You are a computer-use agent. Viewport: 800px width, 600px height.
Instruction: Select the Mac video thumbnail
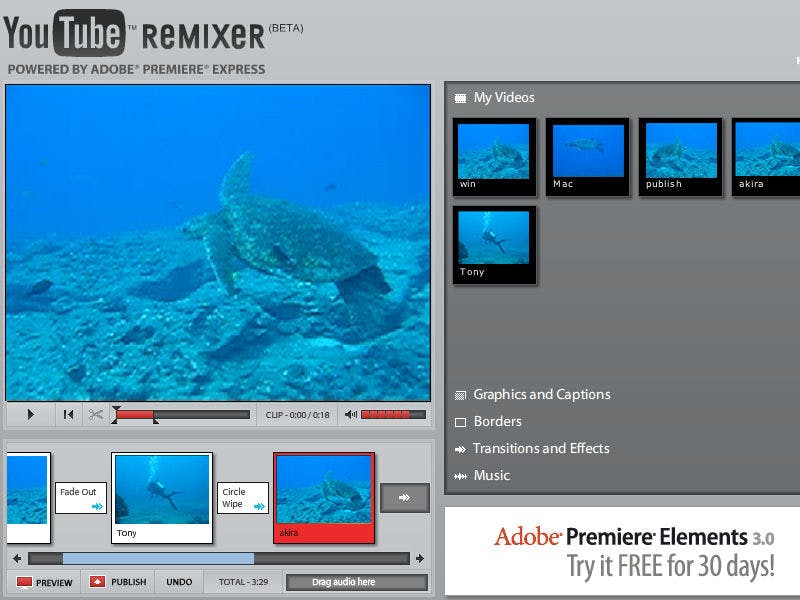[x=587, y=157]
